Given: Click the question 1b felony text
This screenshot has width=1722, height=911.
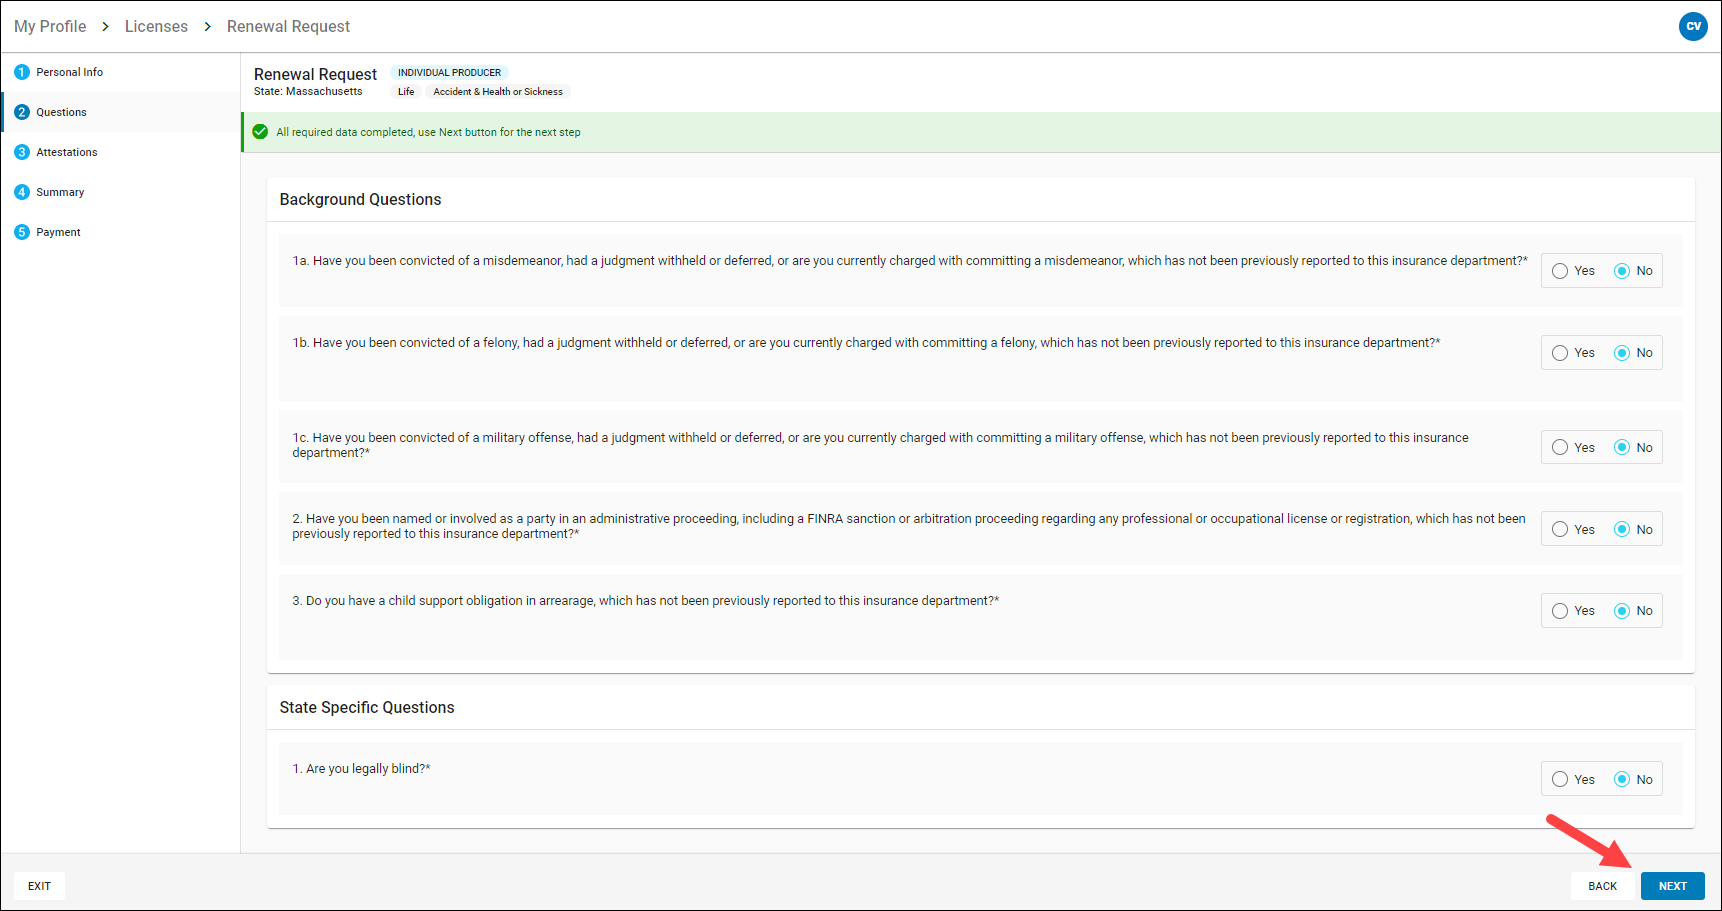Looking at the screenshot, I should tap(866, 343).
